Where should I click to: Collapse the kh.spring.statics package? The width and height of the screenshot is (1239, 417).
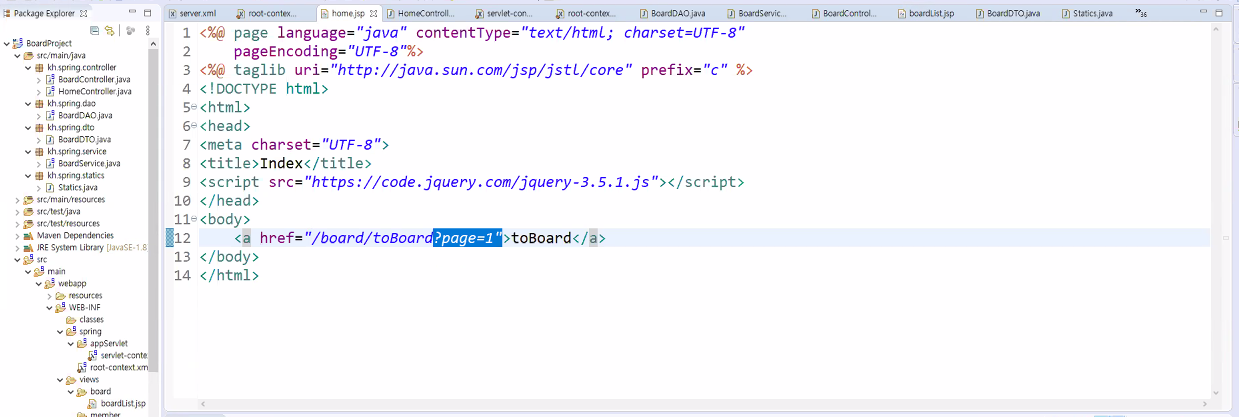click(29, 175)
